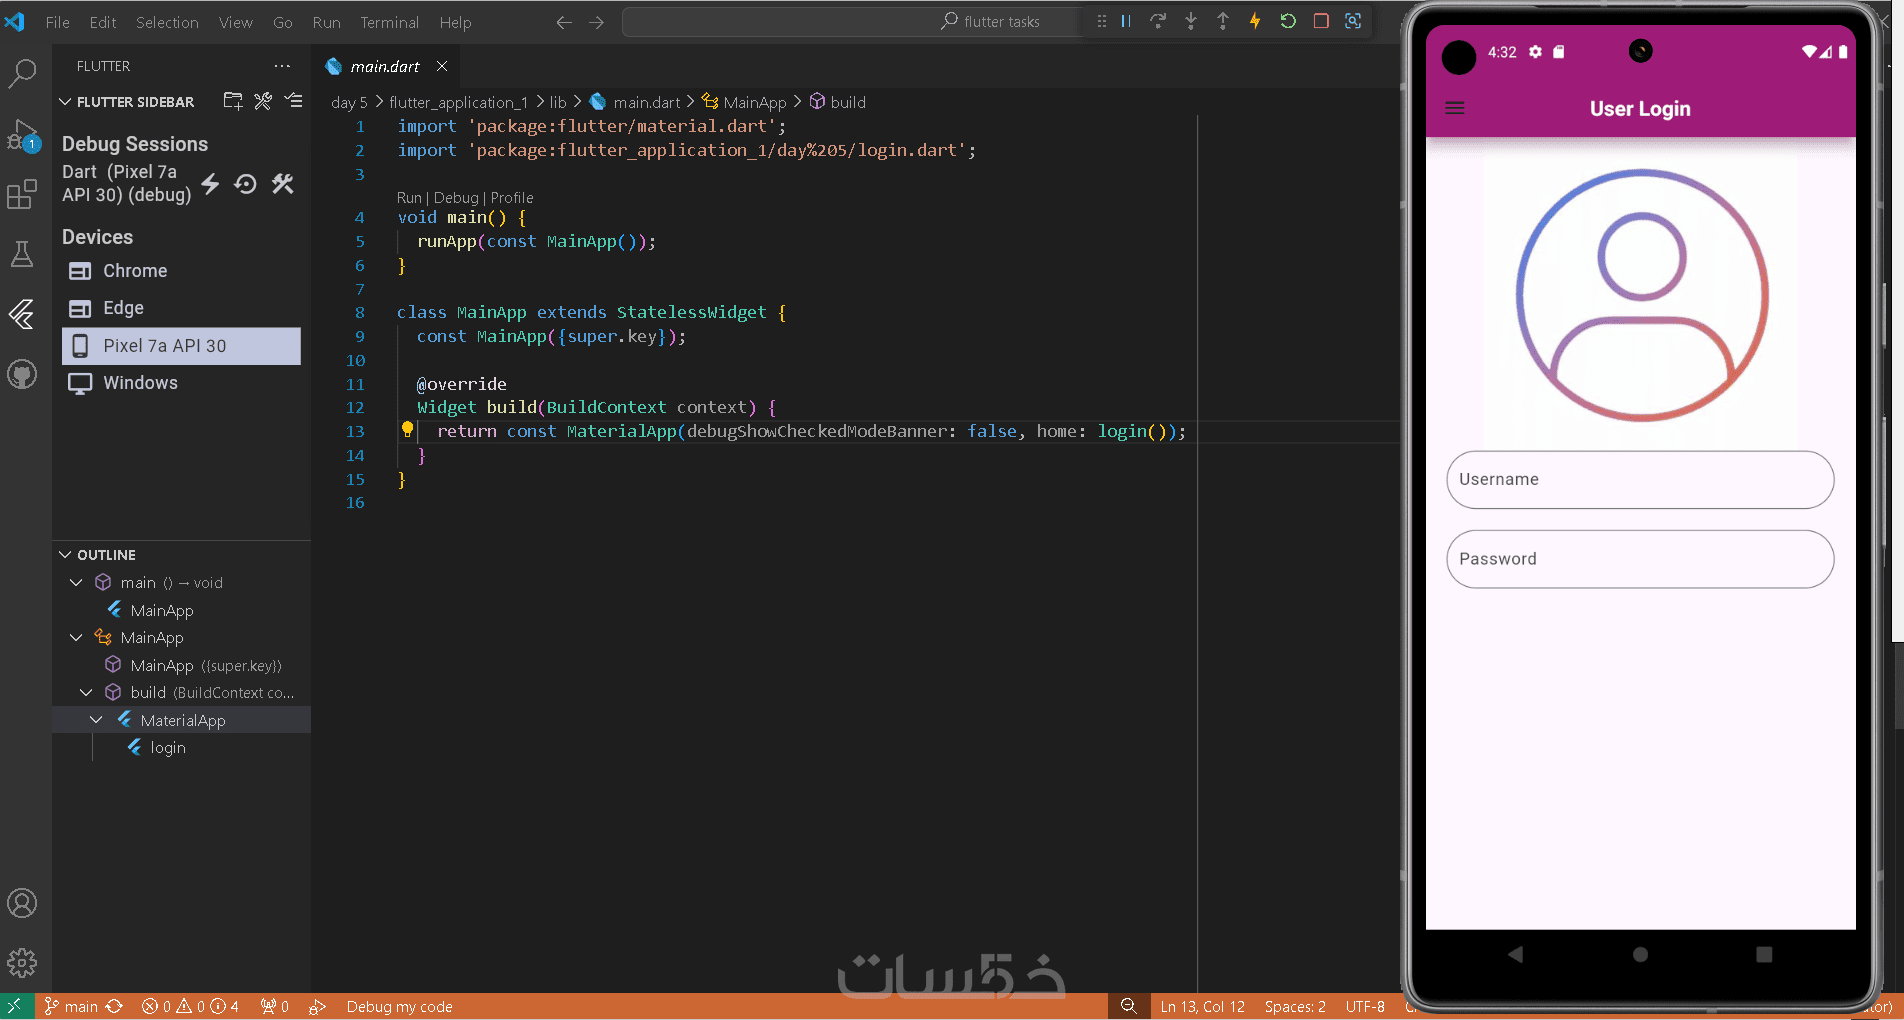This screenshot has height=1020, width=1904.
Task: Switch to the main.dart editor tab
Action: pyautogui.click(x=385, y=66)
